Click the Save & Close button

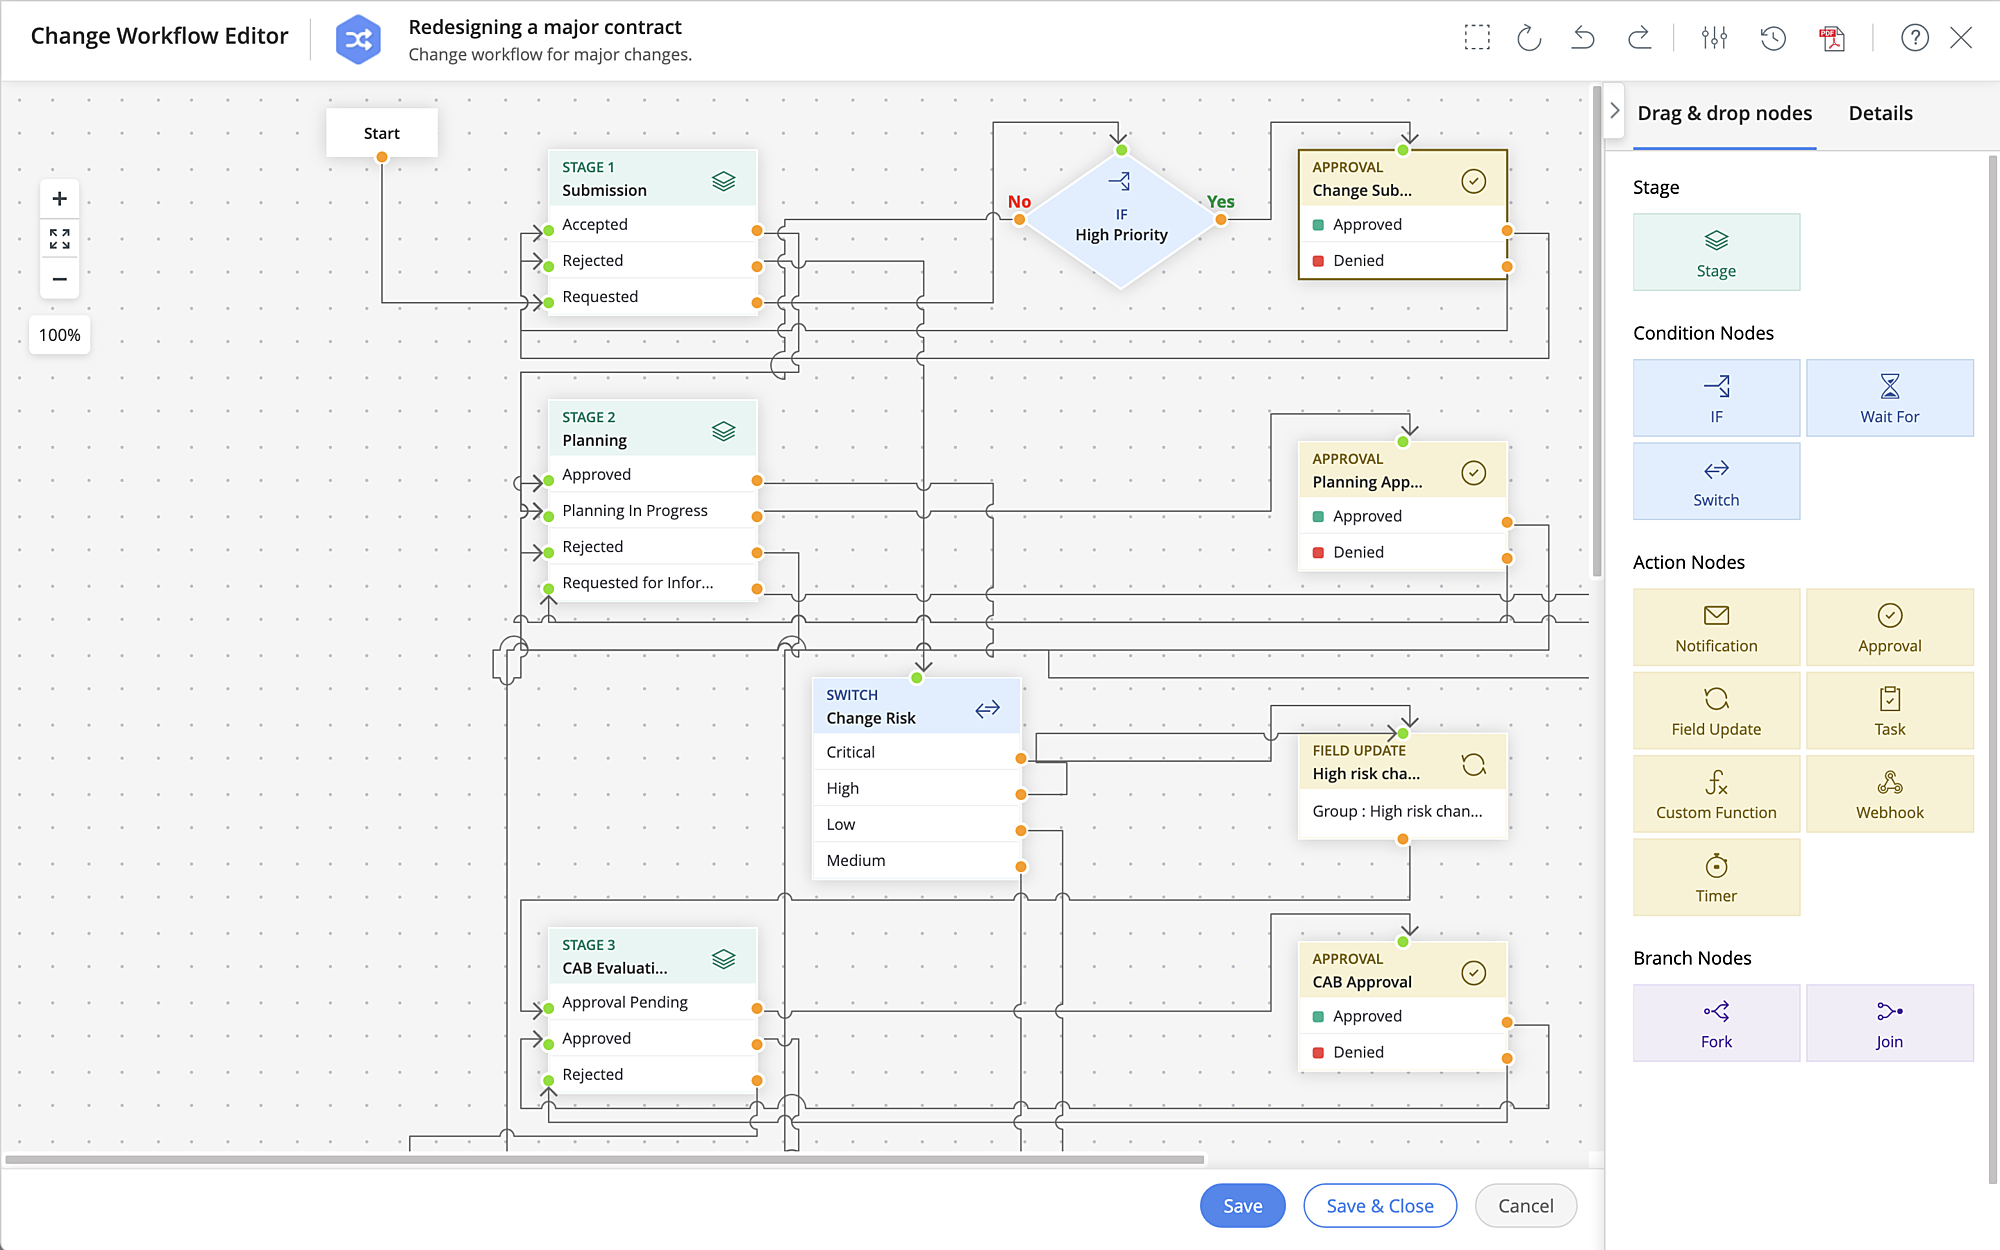(x=1380, y=1205)
